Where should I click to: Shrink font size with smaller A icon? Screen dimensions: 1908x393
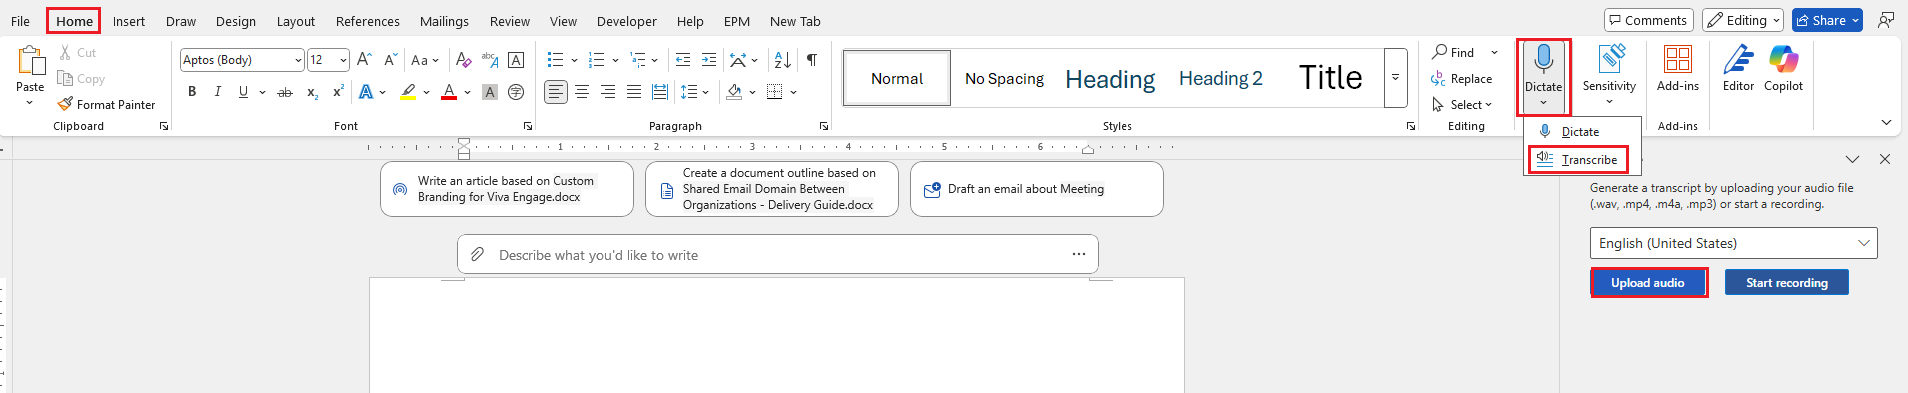390,60
